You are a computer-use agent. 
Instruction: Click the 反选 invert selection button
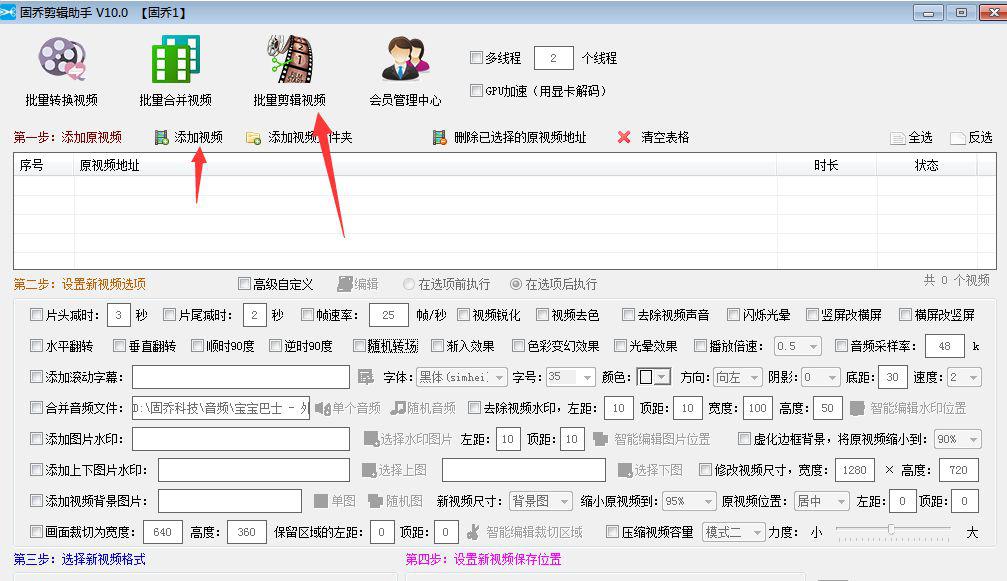tap(970, 138)
